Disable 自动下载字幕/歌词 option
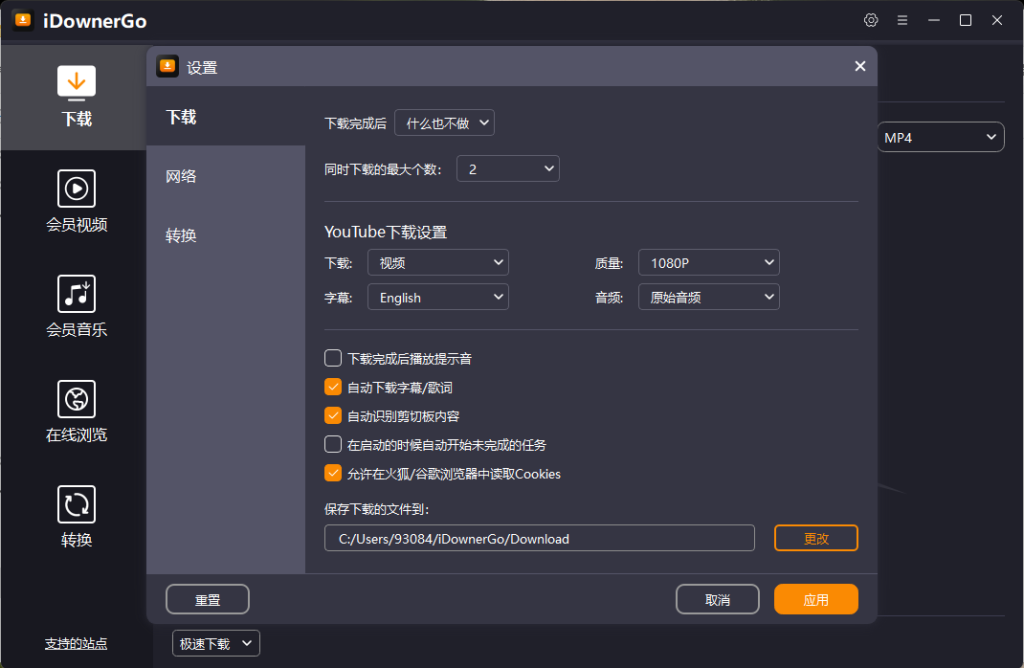The height and width of the screenshot is (668, 1024). coord(332,386)
